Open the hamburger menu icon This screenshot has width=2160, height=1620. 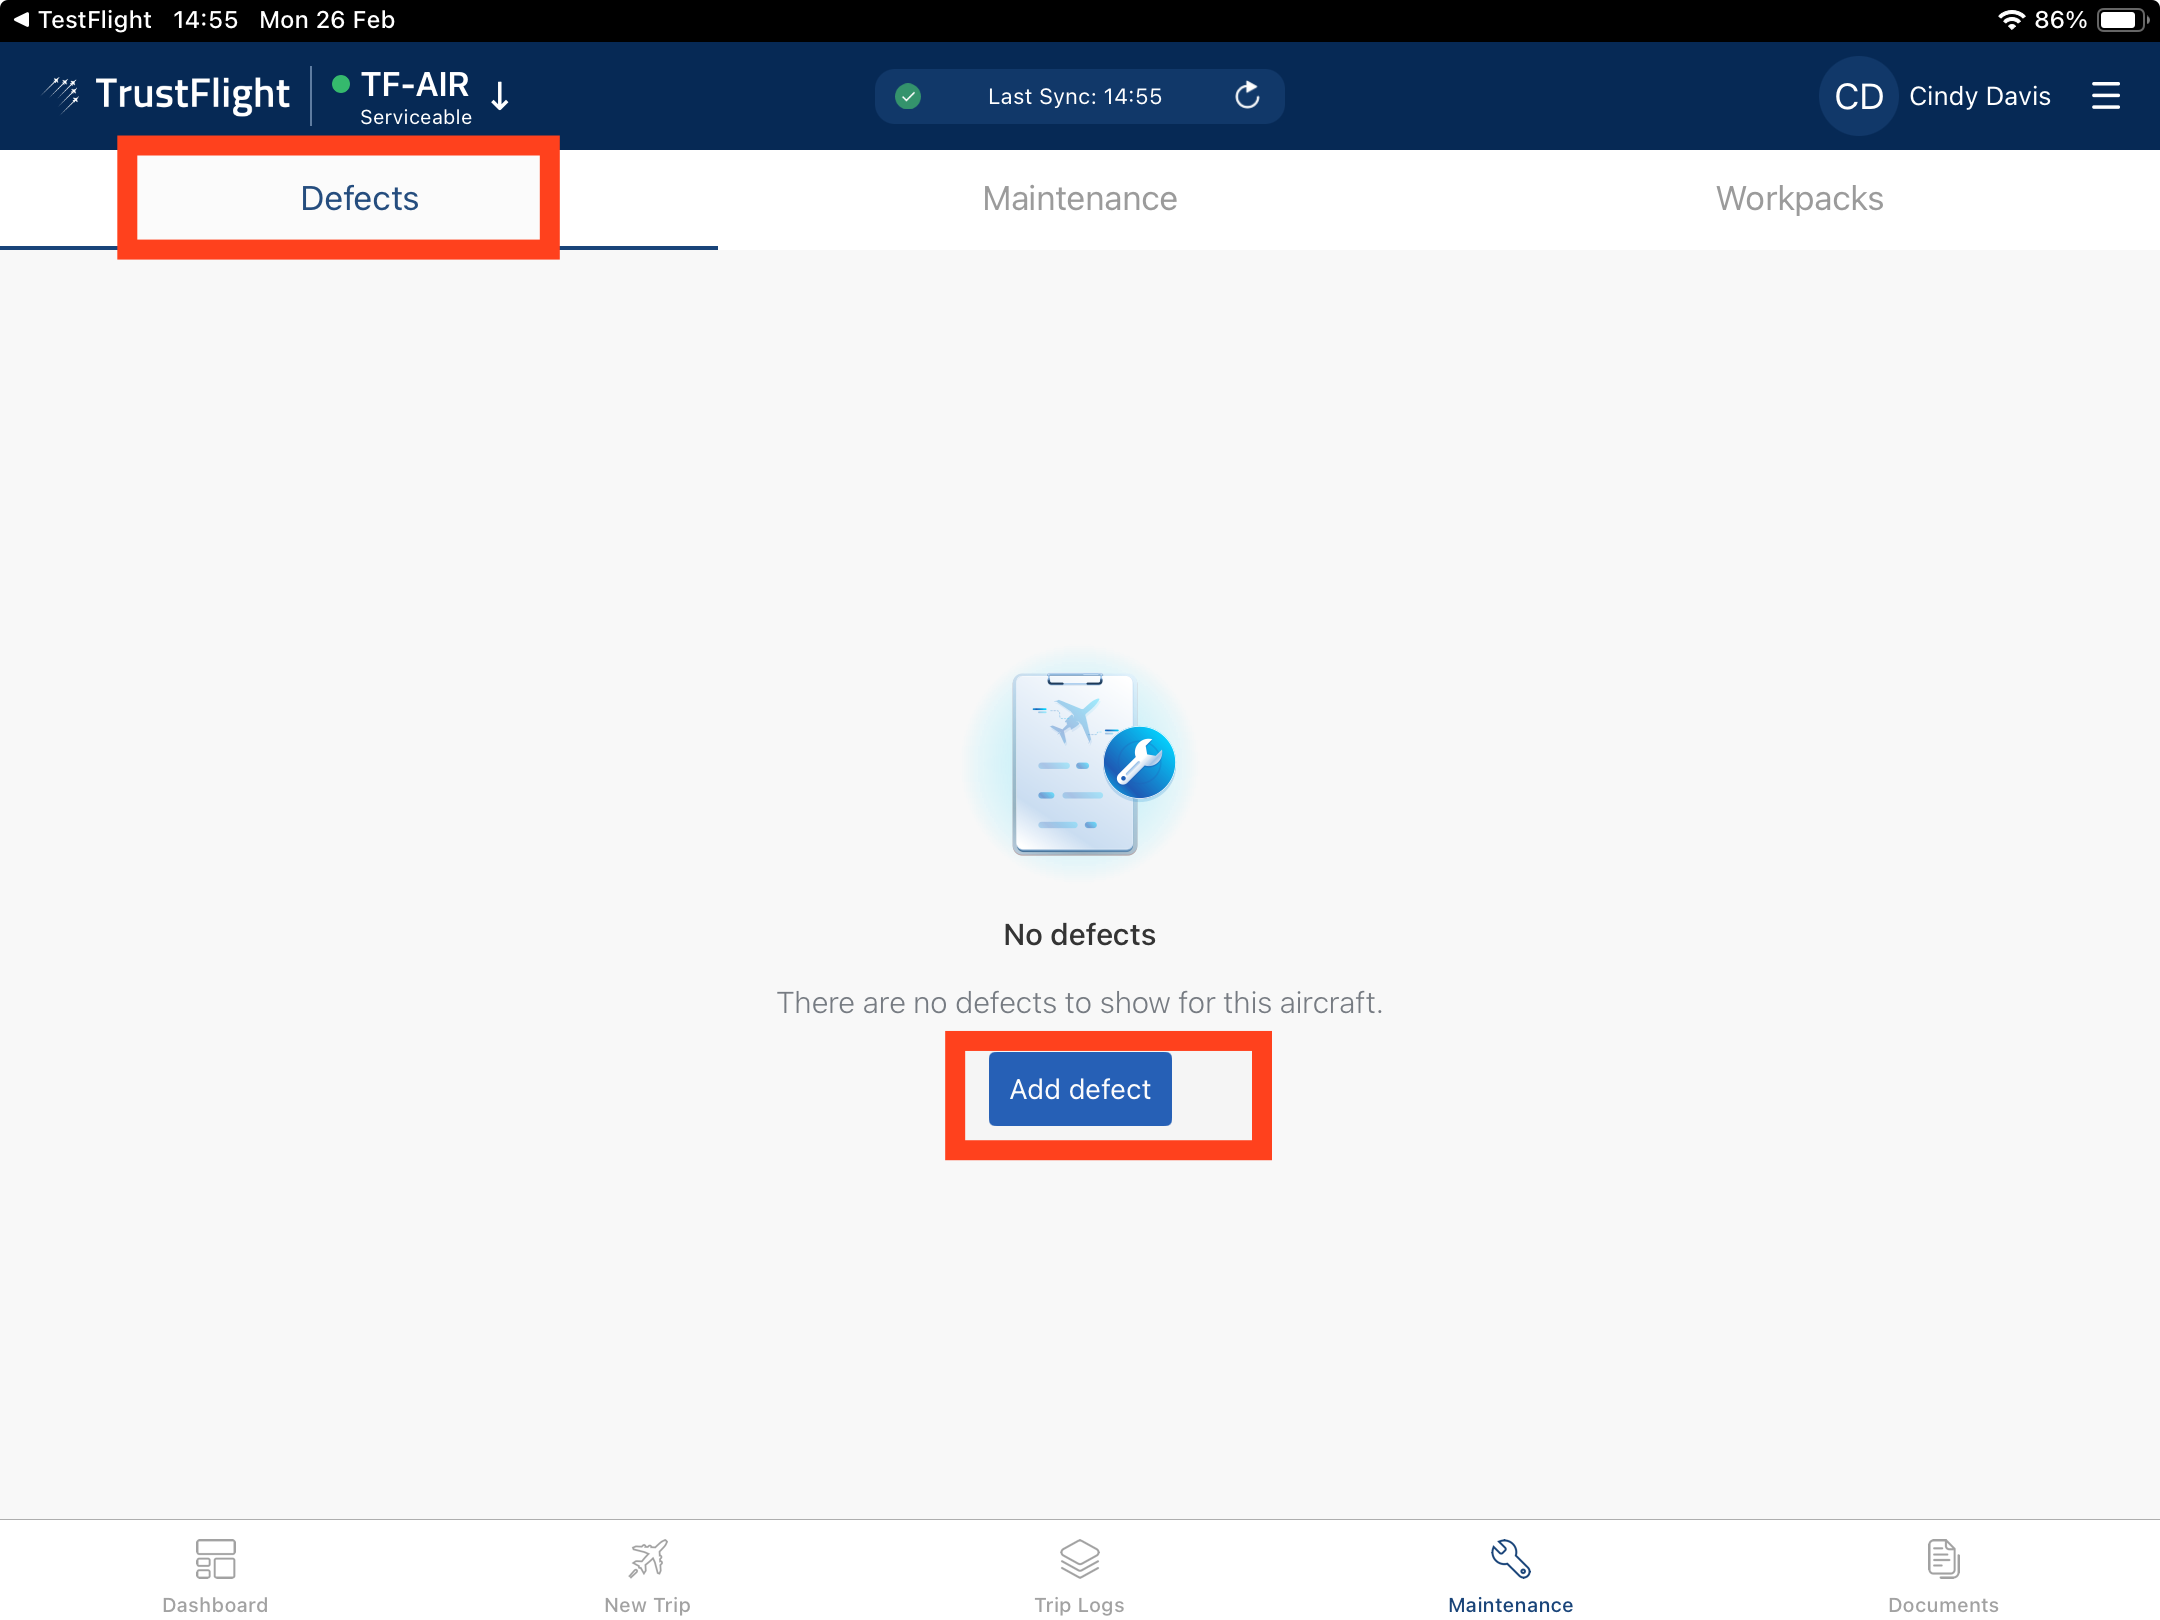point(2105,96)
